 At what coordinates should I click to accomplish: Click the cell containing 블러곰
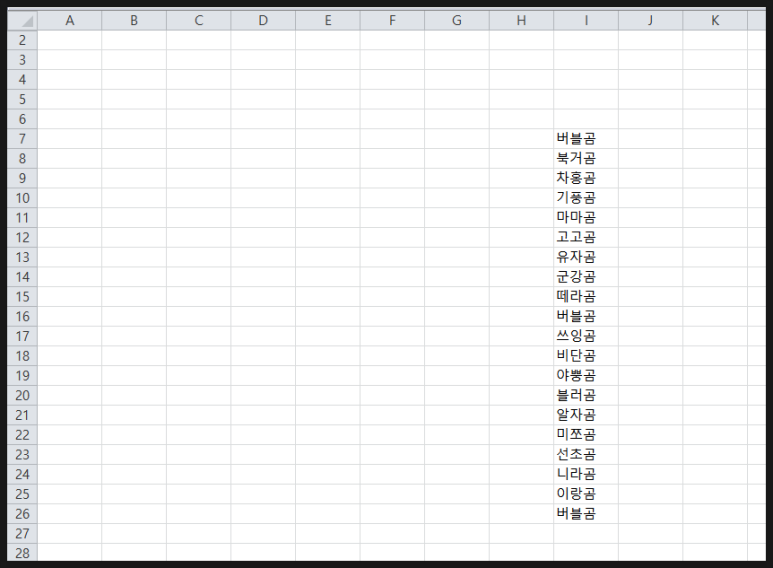(x=586, y=395)
